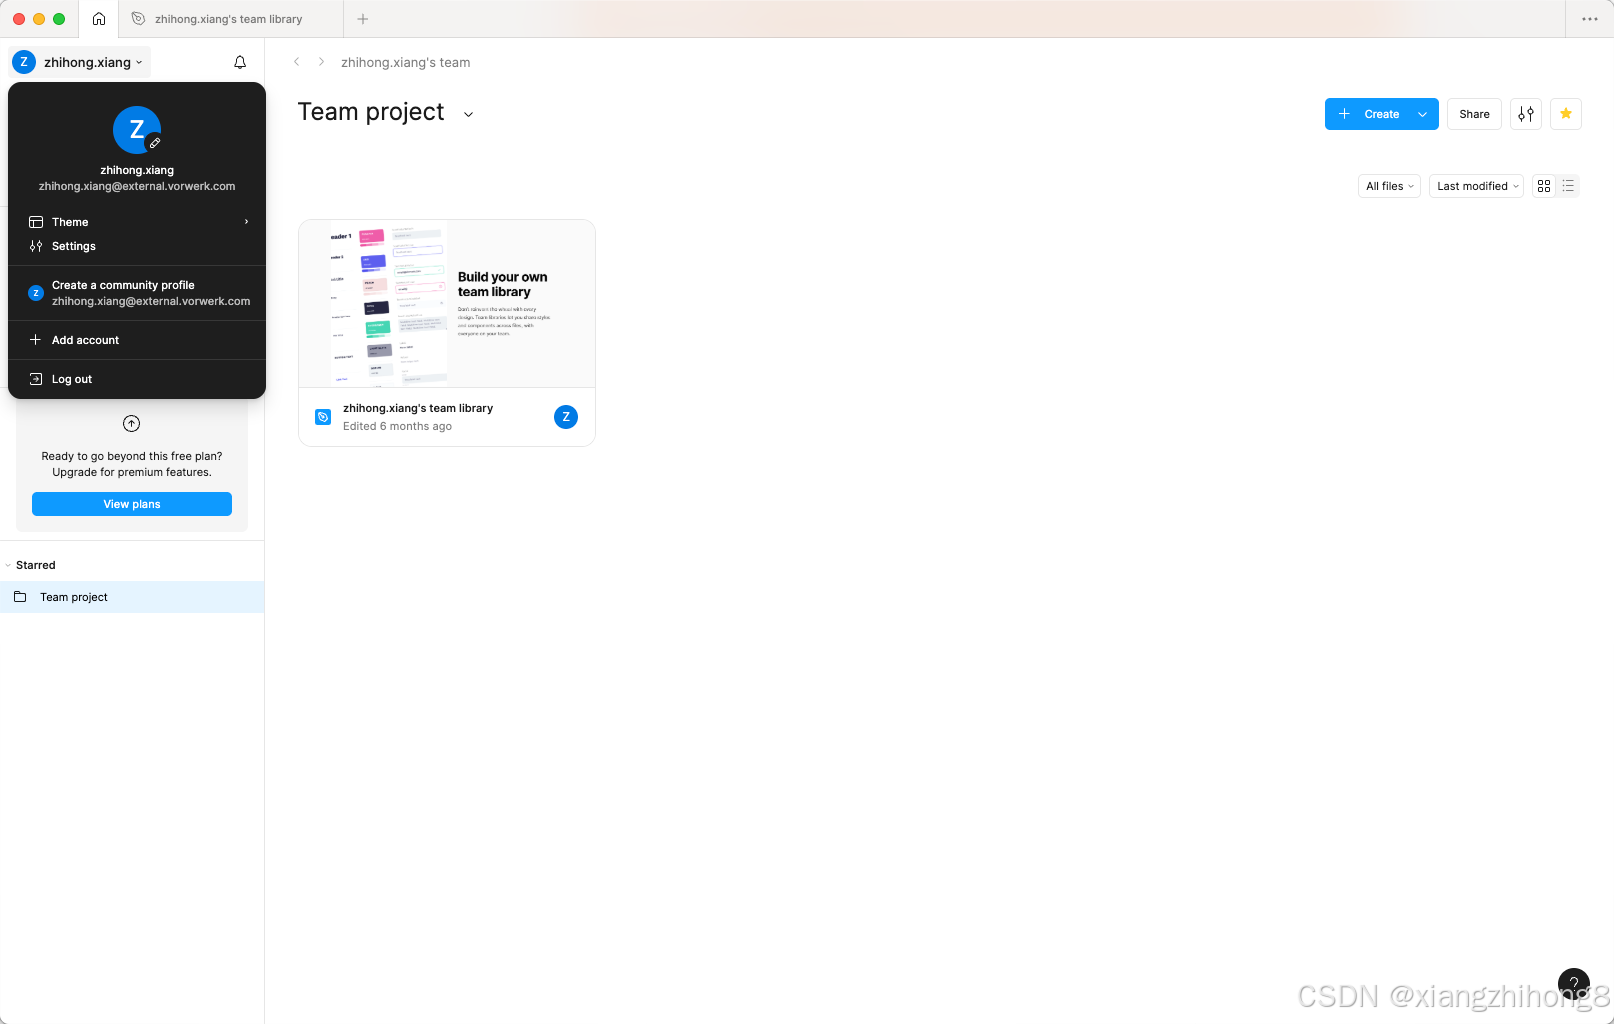This screenshot has height=1024, width=1614.
Task: Switch to zhihong.xiang's team library tab
Action: (230, 19)
